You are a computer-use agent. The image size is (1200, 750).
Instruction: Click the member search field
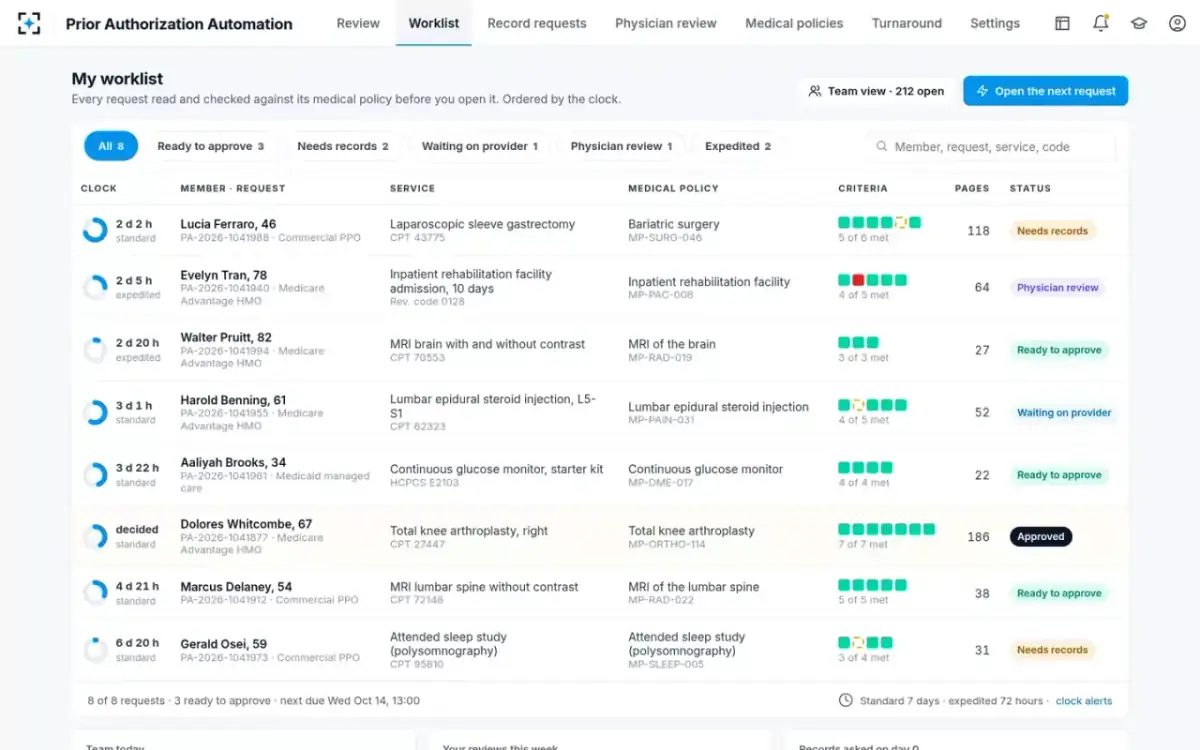[990, 146]
